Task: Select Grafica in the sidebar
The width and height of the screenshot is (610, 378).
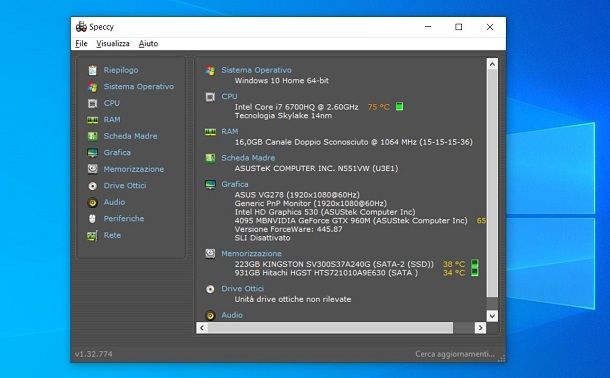Action: coord(117,153)
